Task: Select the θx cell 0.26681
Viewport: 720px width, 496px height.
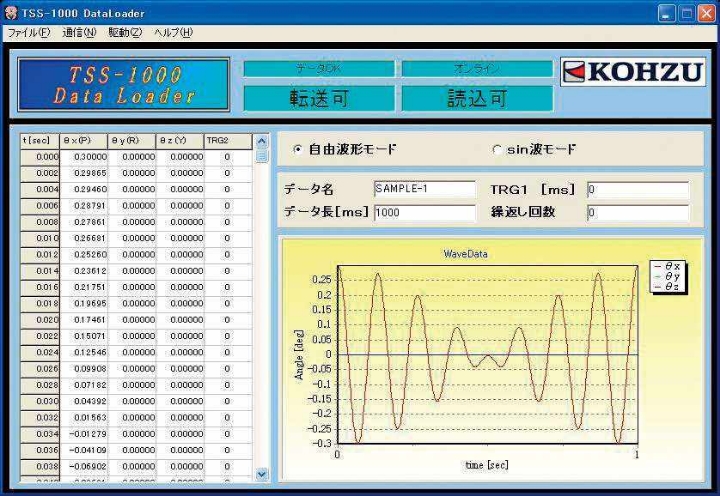Action: tap(84, 238)
